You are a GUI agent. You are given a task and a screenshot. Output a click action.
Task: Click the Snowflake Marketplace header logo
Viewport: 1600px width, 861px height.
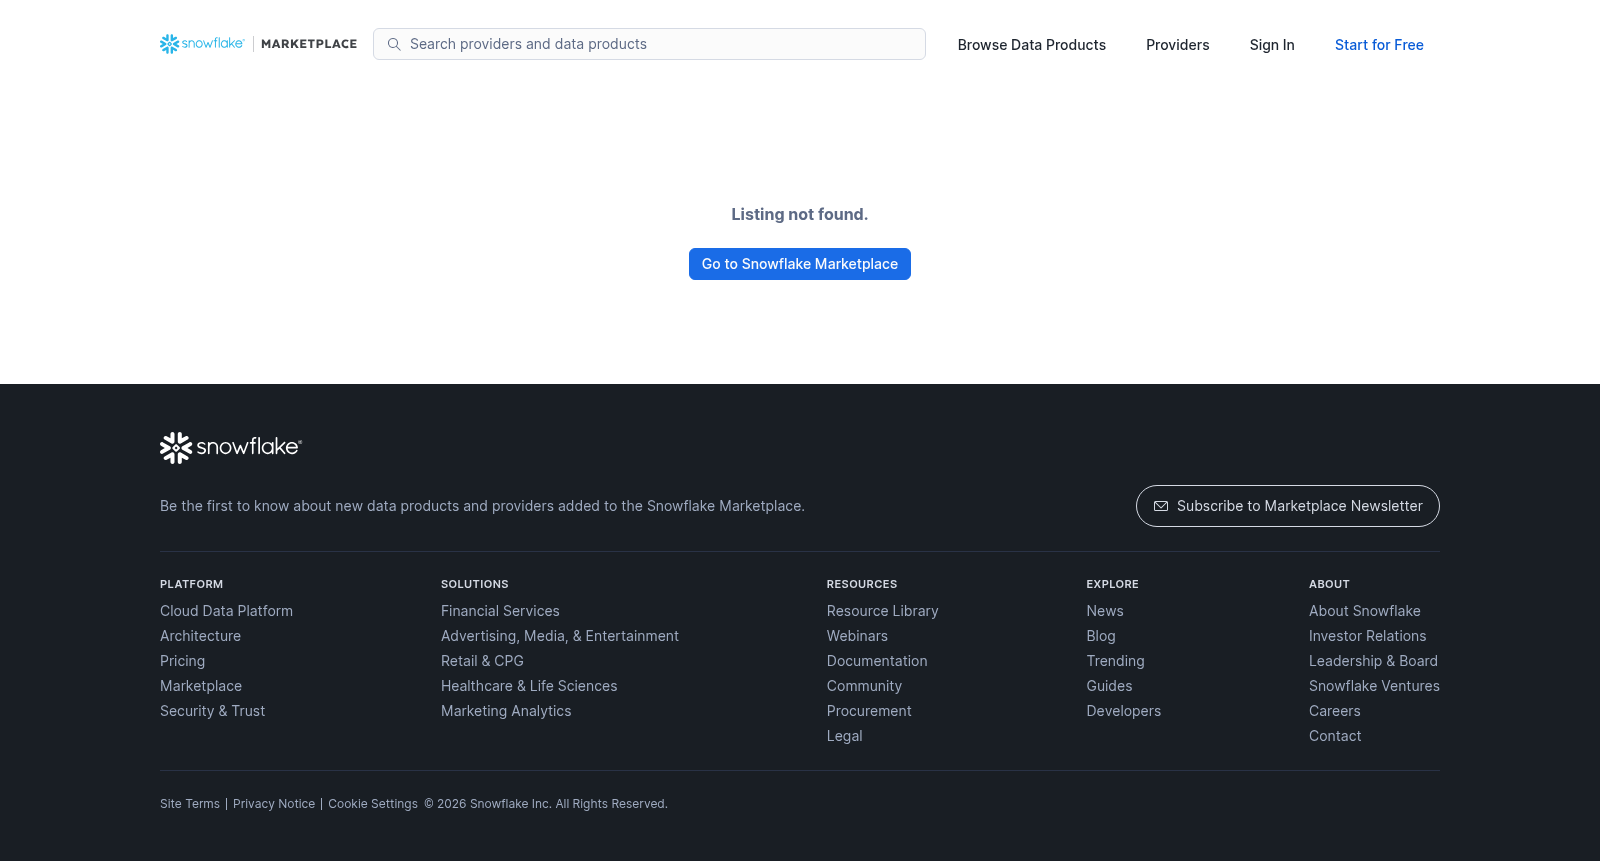point(258,44)
